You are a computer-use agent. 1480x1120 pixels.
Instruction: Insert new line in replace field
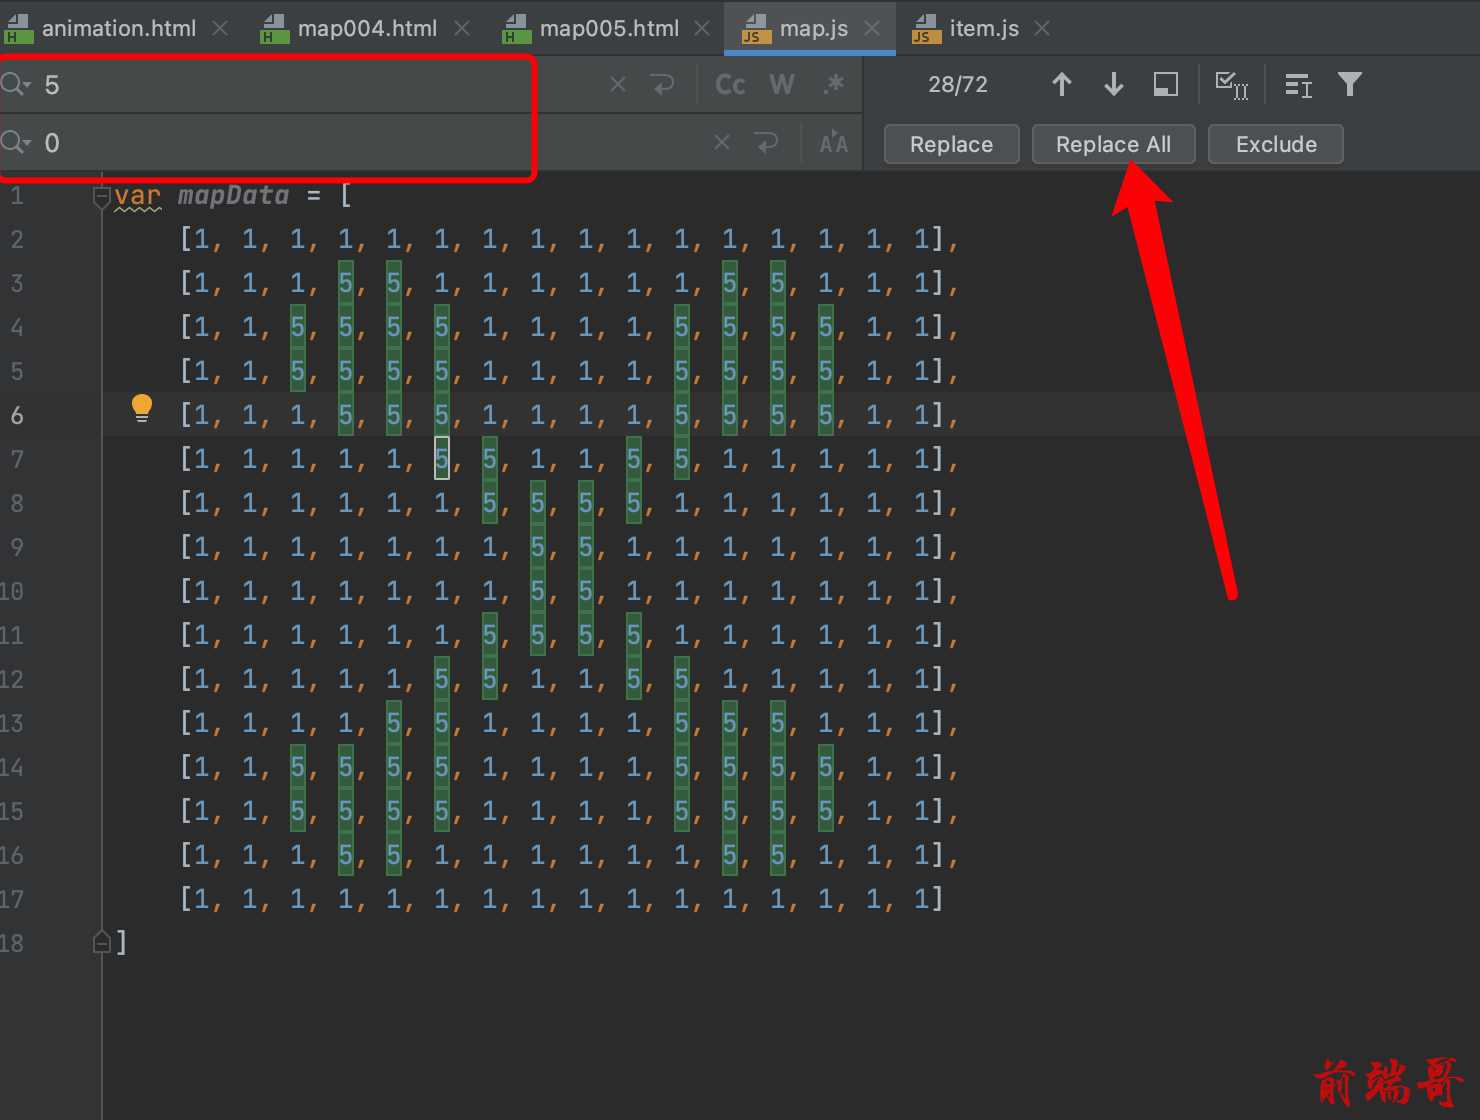click(767, 143)
